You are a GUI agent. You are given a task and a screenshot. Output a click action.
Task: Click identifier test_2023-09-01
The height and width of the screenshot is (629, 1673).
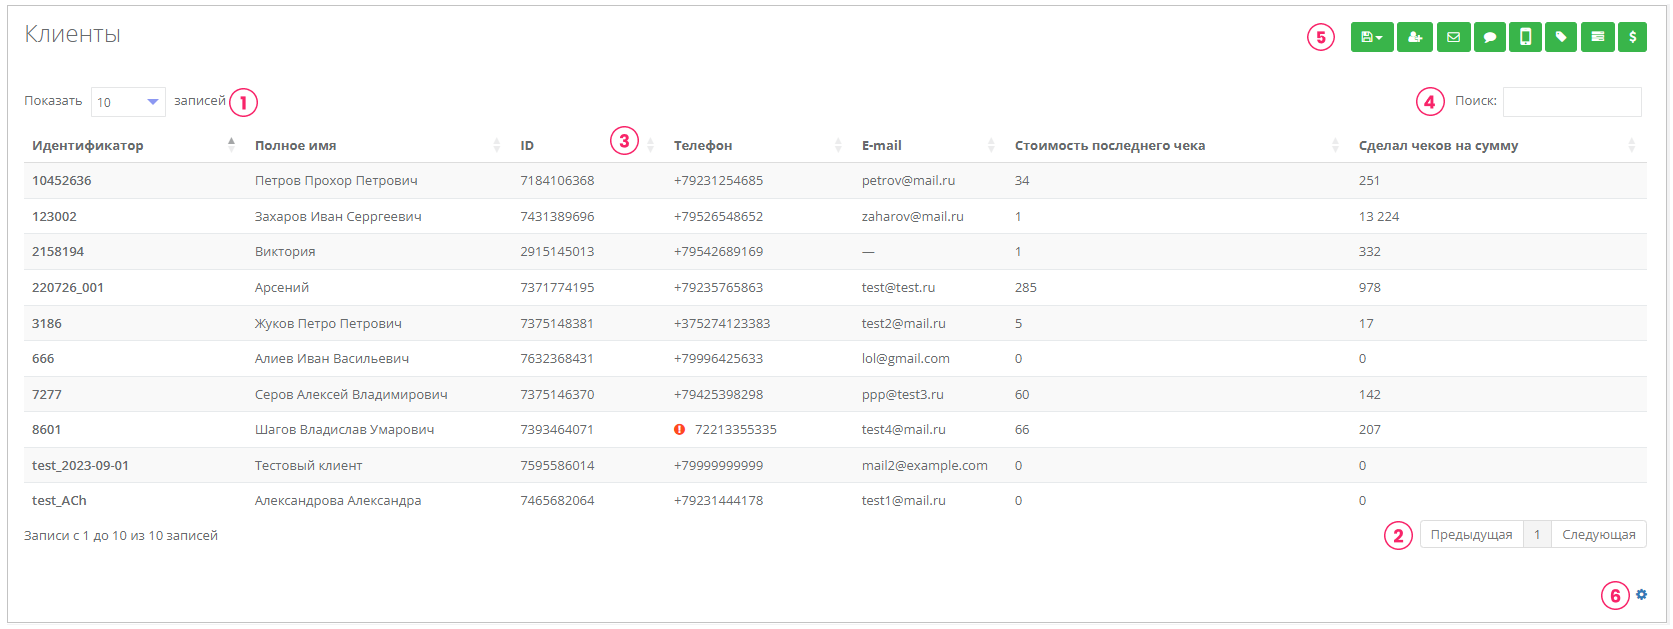tap(80, 465)
